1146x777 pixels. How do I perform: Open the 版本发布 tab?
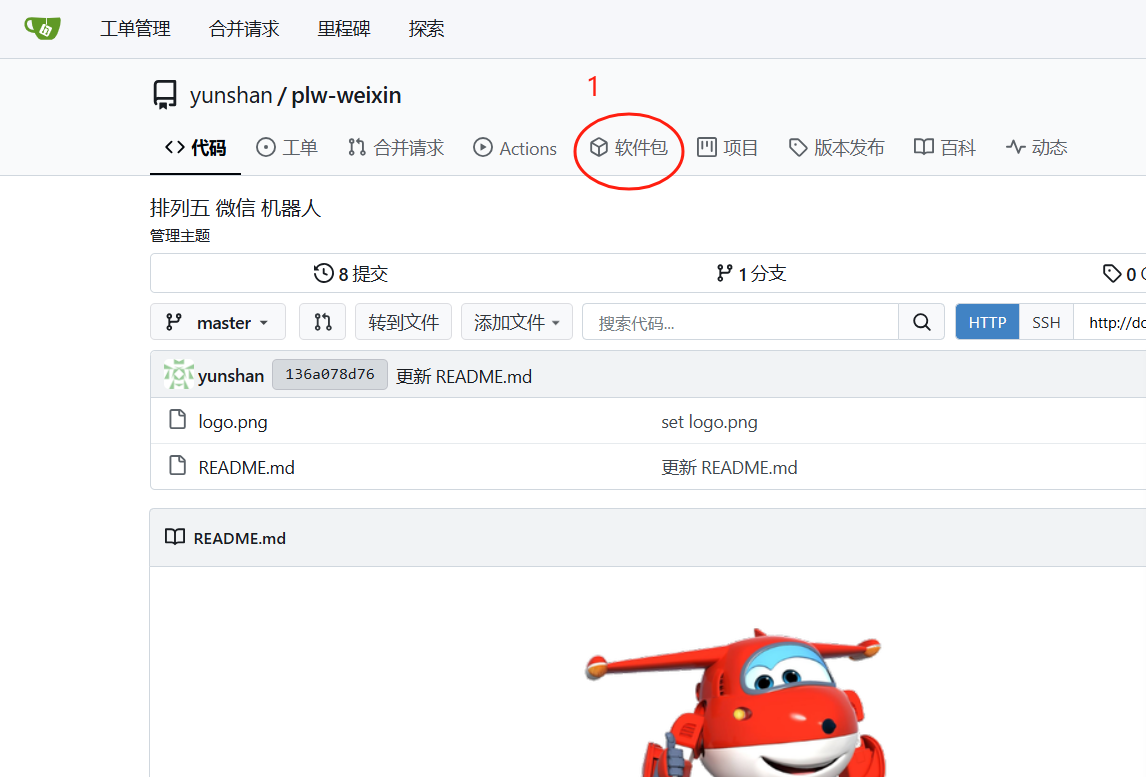(x=836, y=148)
